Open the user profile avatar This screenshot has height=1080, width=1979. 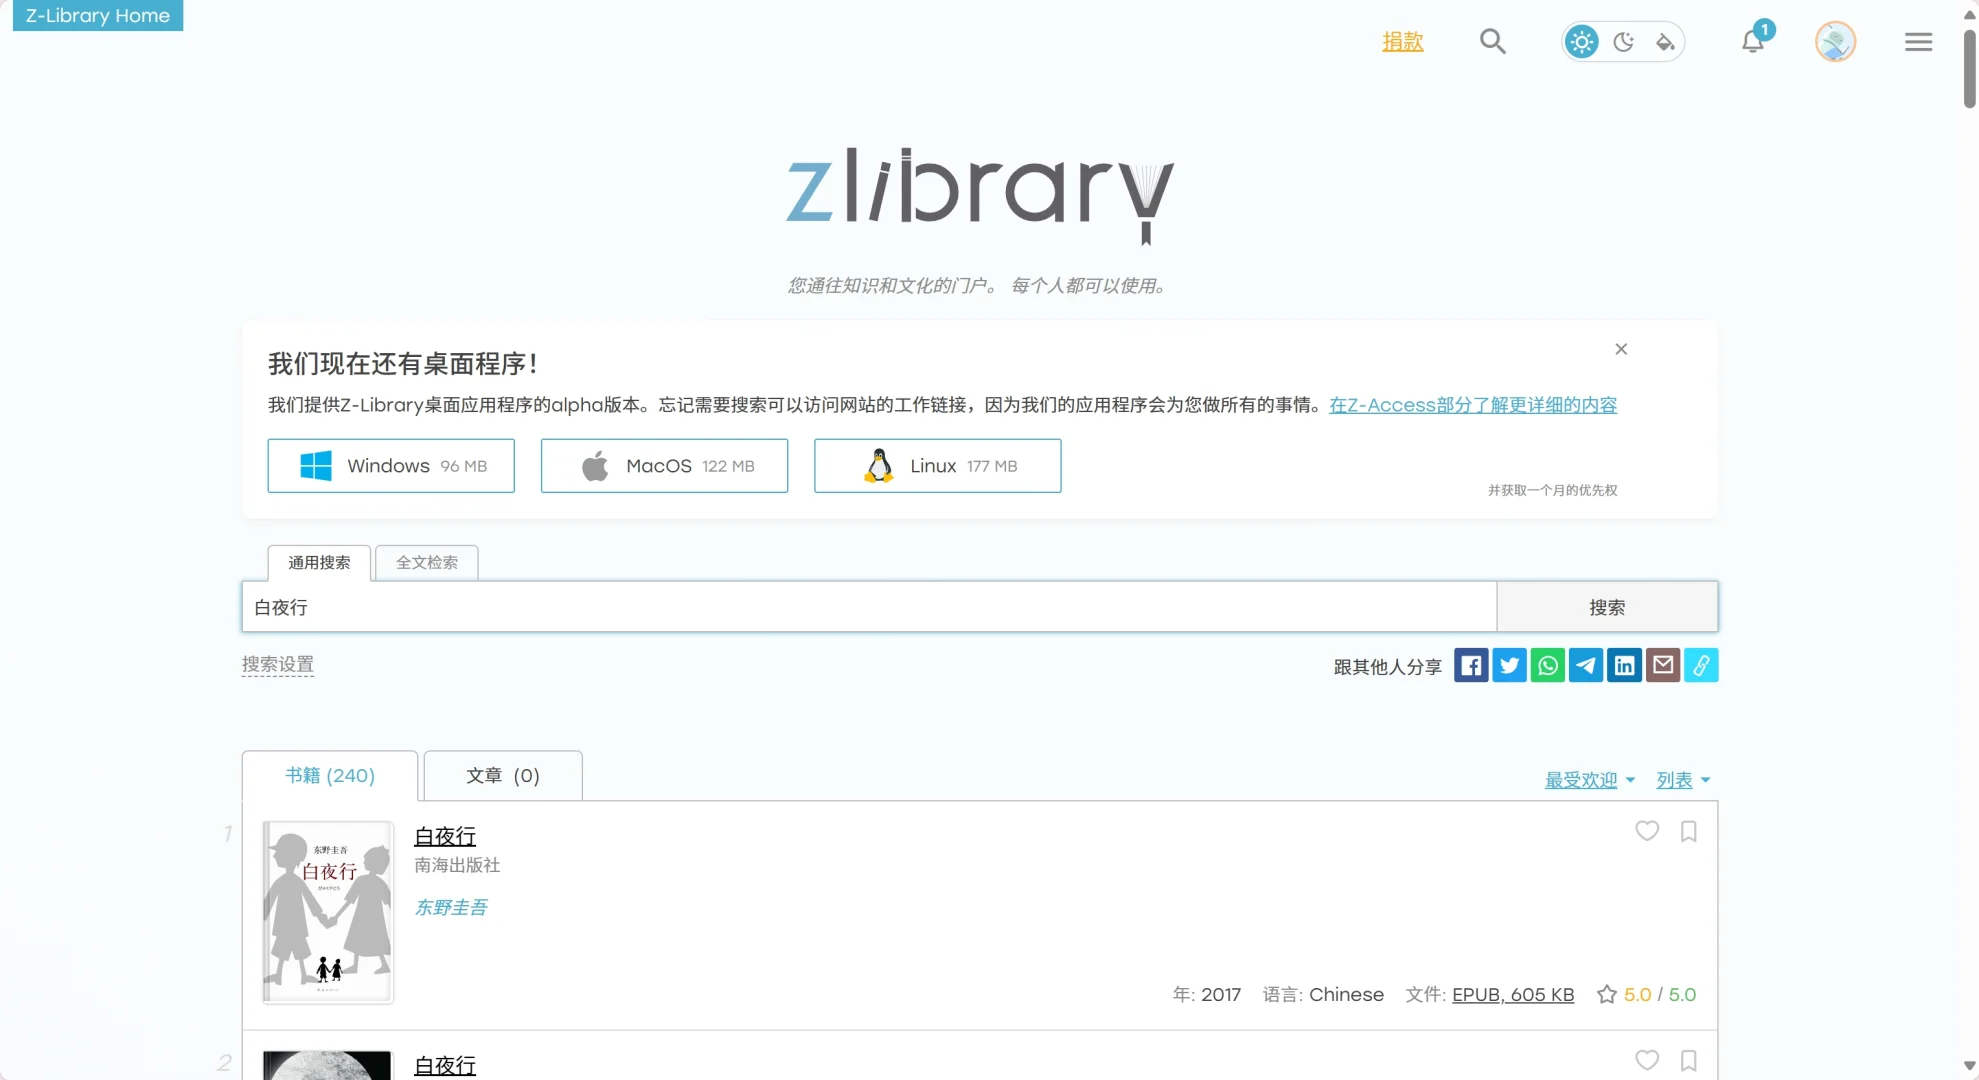(1835, 41)
